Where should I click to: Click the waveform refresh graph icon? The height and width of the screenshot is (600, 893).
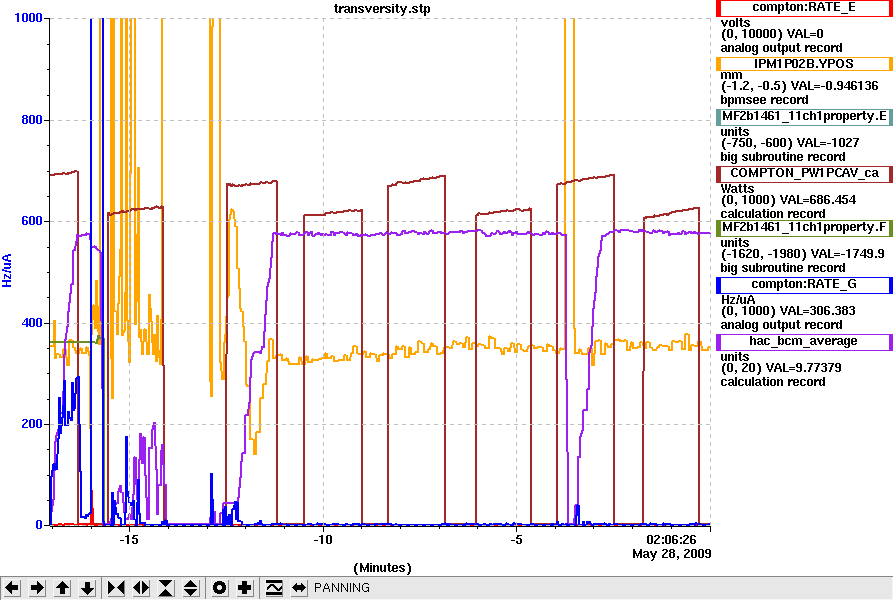click(x=274, y=587)
